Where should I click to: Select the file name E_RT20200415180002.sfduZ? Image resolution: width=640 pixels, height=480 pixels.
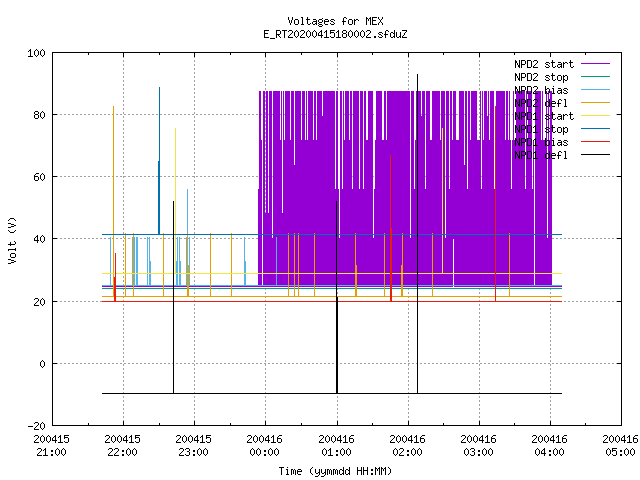335,34
